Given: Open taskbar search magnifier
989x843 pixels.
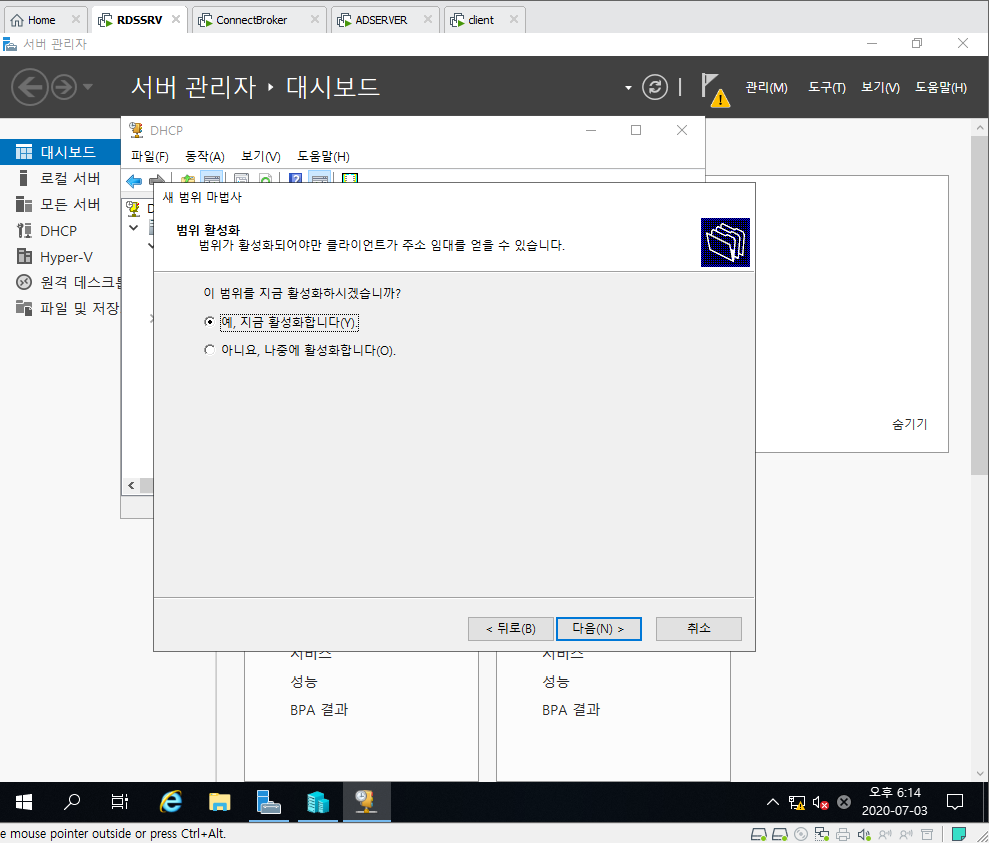Looking at the screenshot, I should 72,801.
